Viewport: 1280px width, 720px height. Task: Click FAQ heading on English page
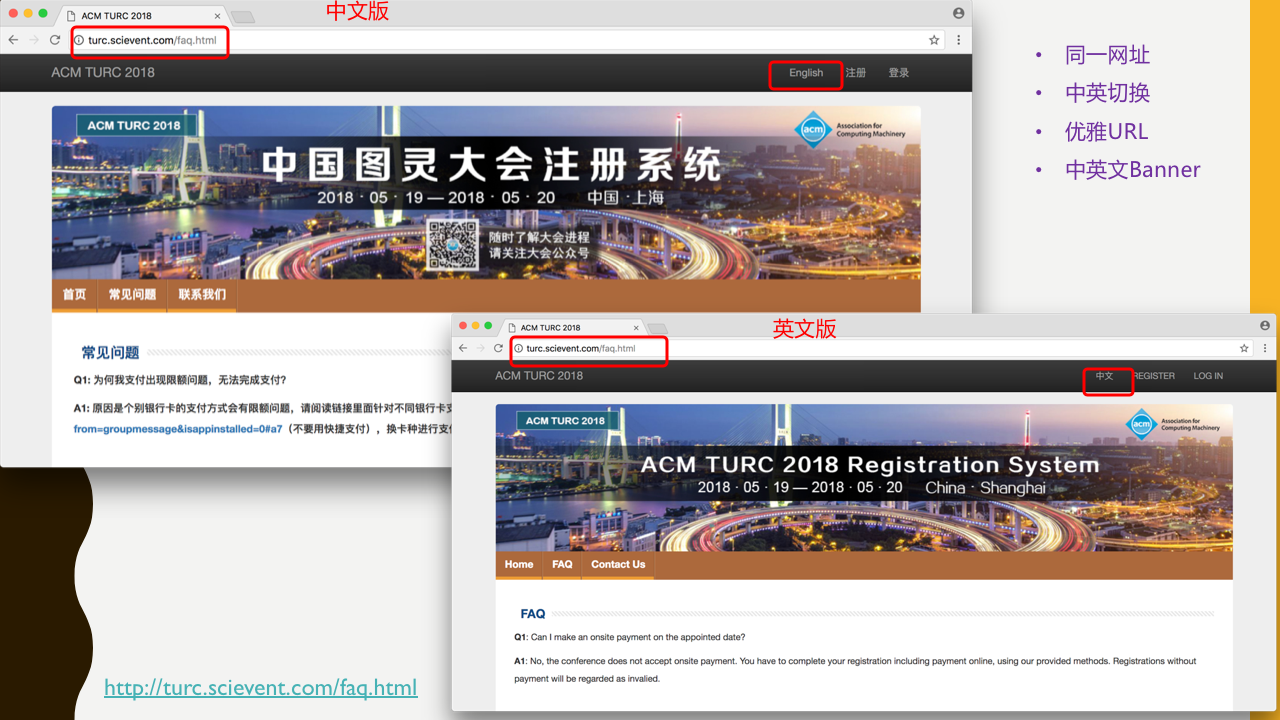533,614
